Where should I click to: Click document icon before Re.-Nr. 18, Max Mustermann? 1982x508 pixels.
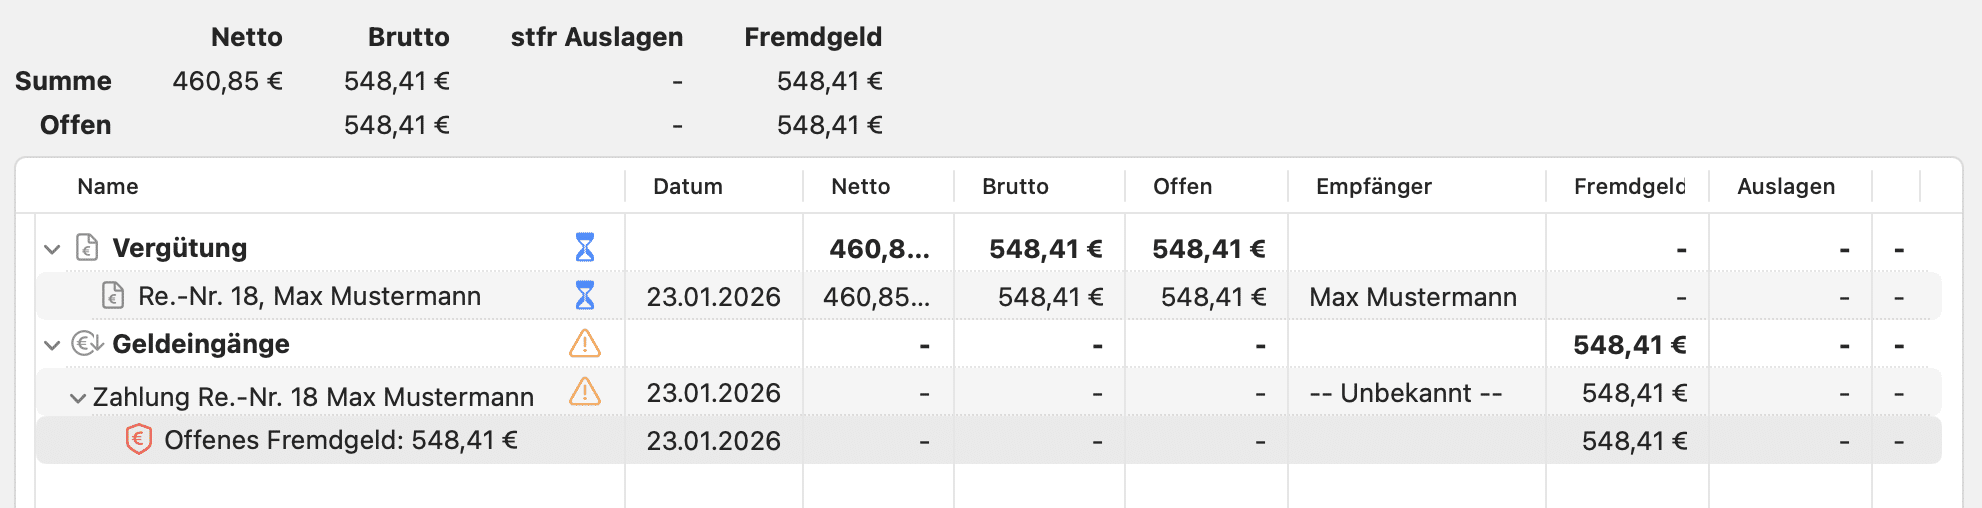[x=113, y=295]
